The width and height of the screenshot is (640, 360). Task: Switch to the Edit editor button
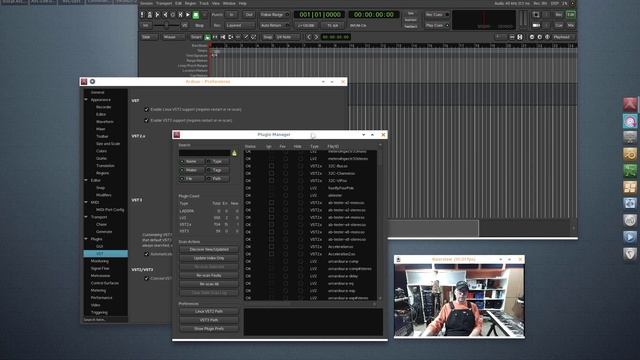[571, 15]
